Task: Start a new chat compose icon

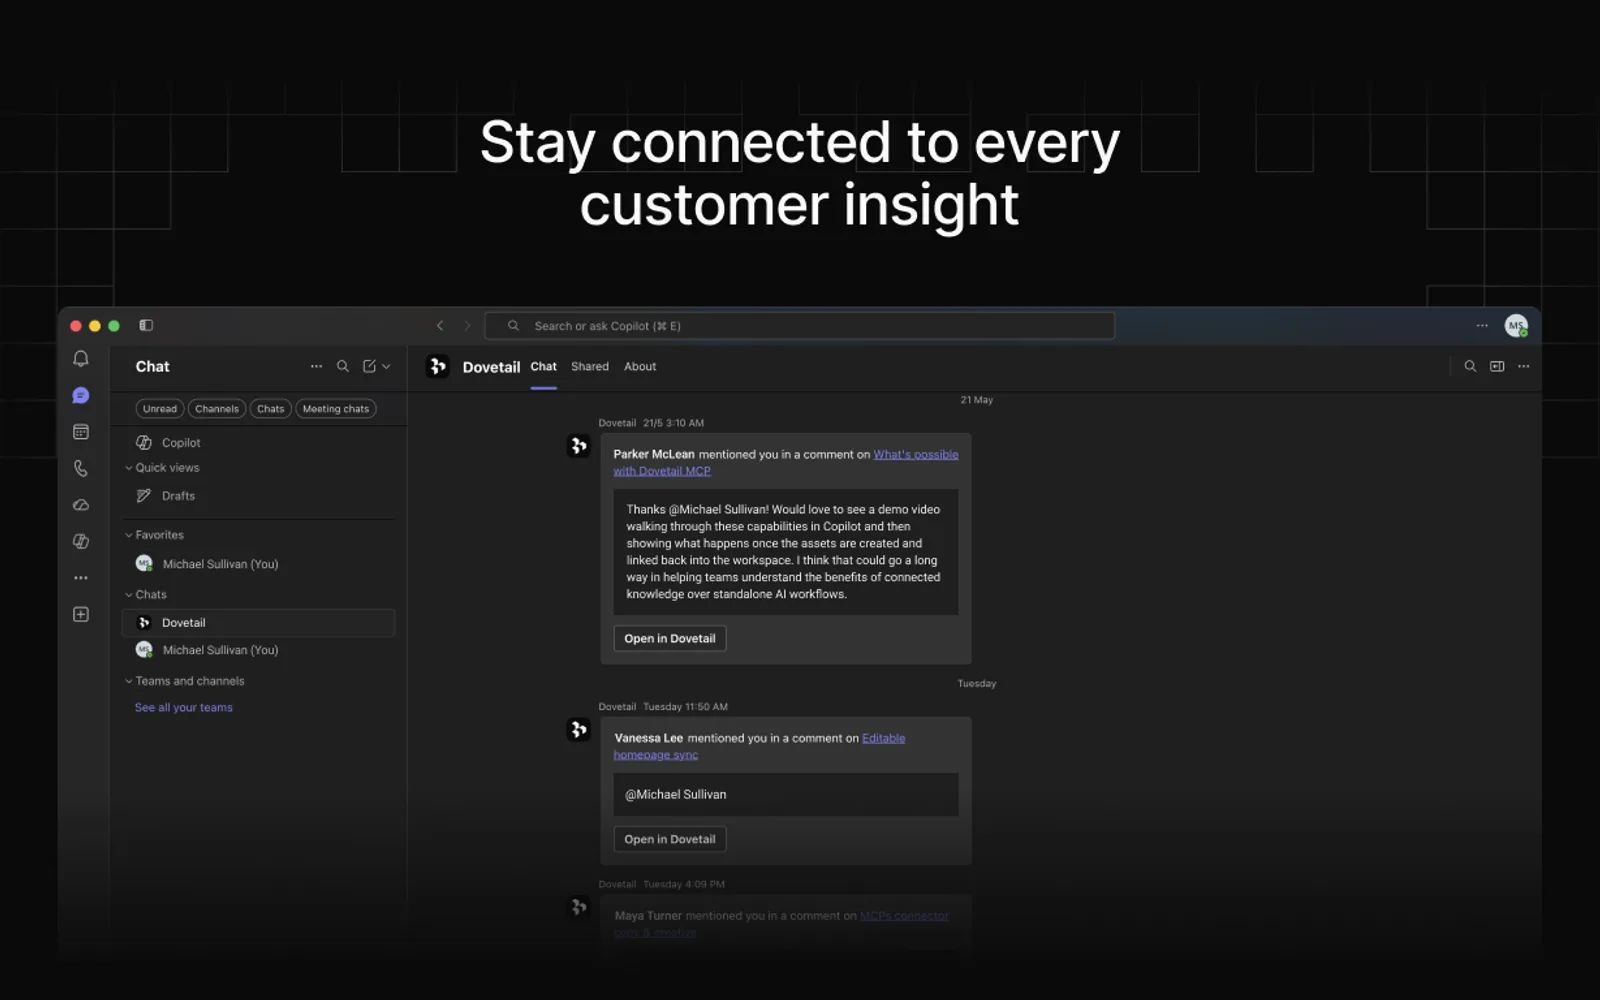Action: point(369,366)
